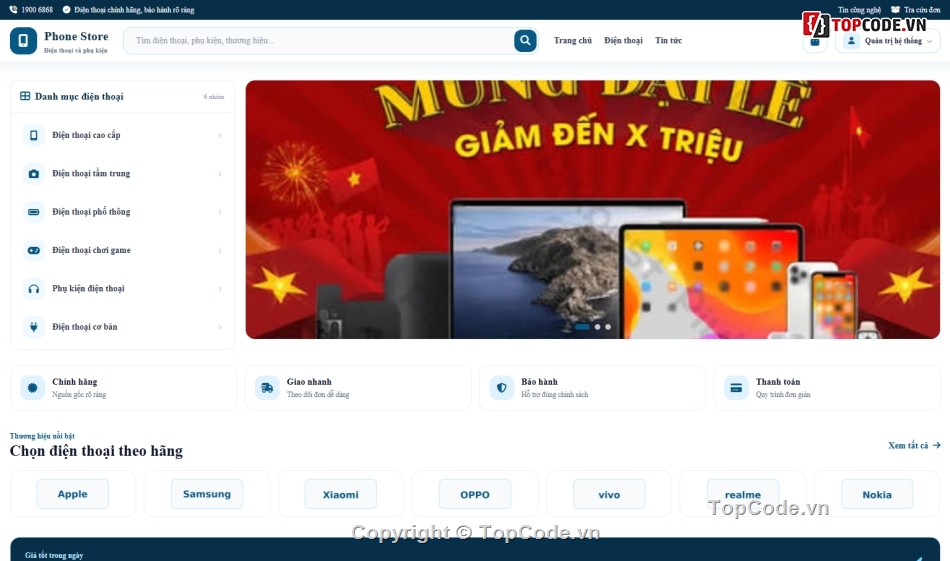Viewport: 950px width, 561px height.
Task: Click the Điện thoại cơ bản category label
Action: [85, 327]
